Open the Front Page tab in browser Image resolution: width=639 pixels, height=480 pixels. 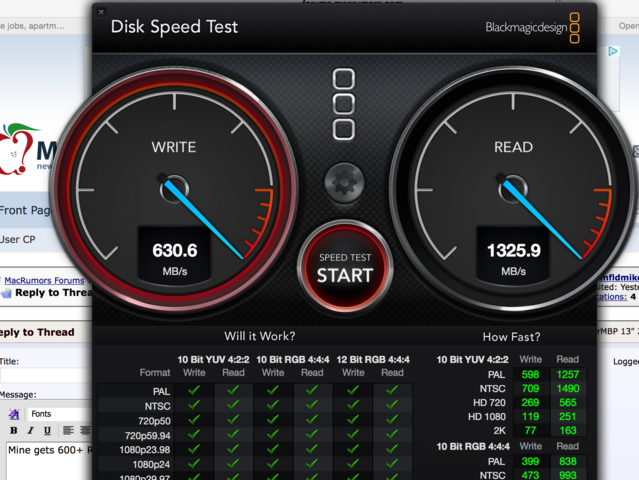(x=25, y=211)
